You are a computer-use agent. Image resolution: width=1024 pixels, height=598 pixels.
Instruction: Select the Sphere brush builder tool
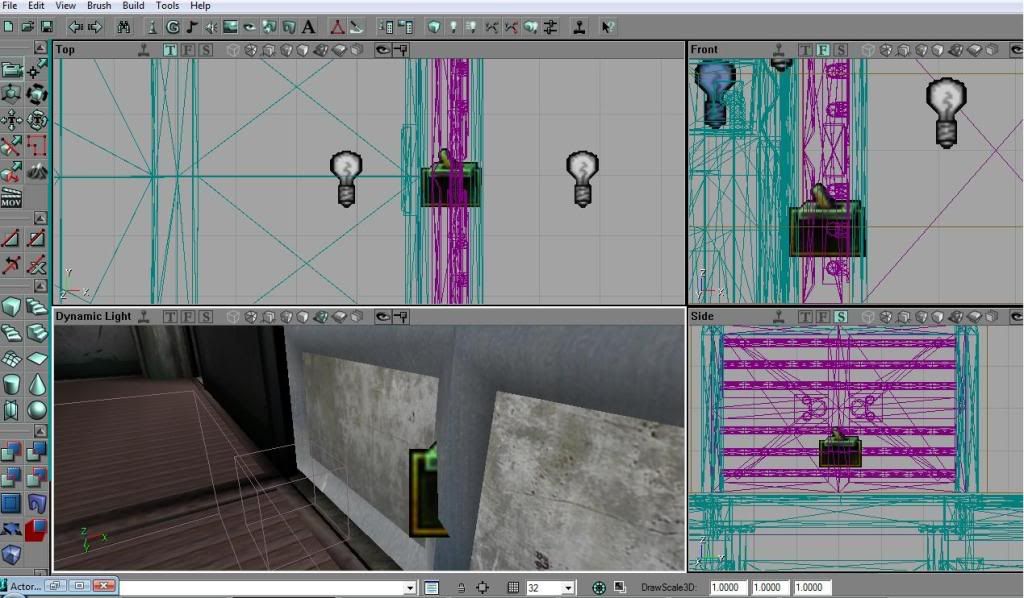coord(36,409)
